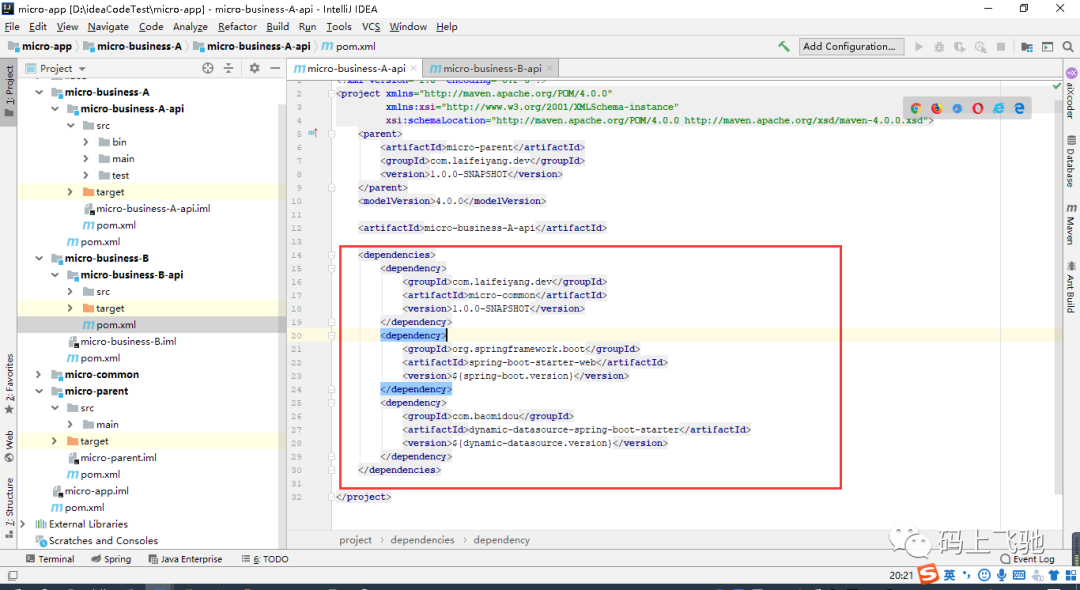
Task: Click Add Configuration button
Action: pyautogui.click(x=849, y=47)
